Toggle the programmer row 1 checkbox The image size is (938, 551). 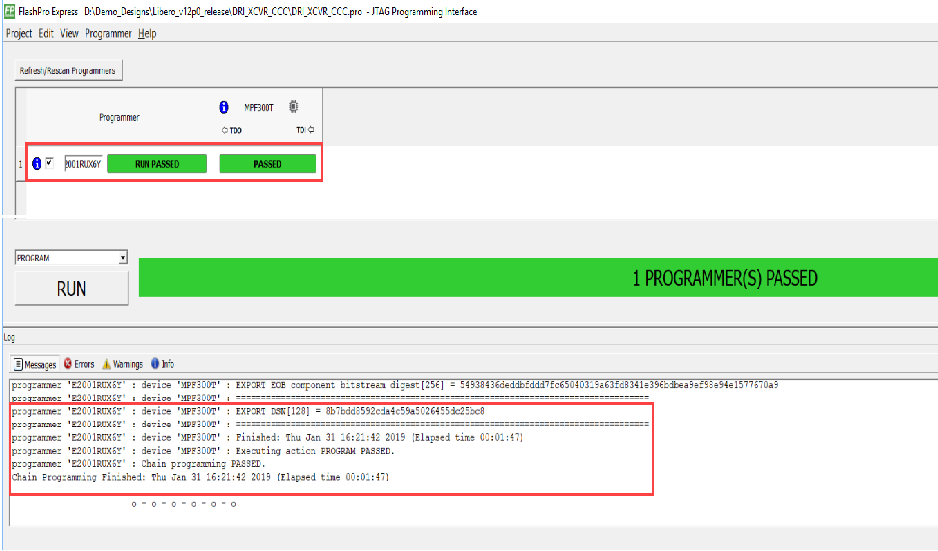(49, 163)
